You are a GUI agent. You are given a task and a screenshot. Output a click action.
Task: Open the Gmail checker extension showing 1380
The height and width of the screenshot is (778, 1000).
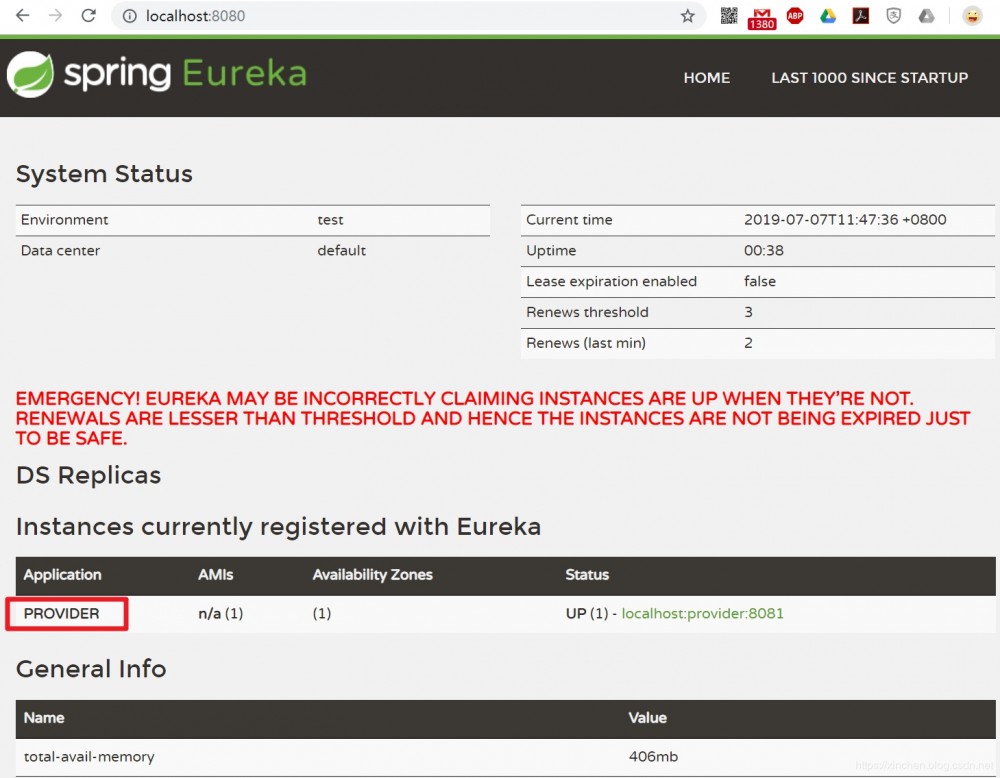click(761, 18)
